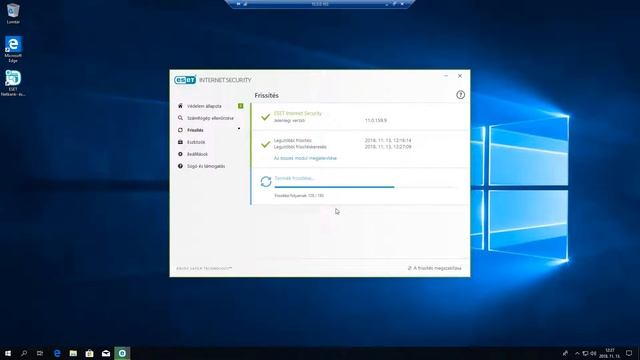Open Az összes modul megjelenítése link
Viewport: 640px width, 360px height.
coord(305,158)
